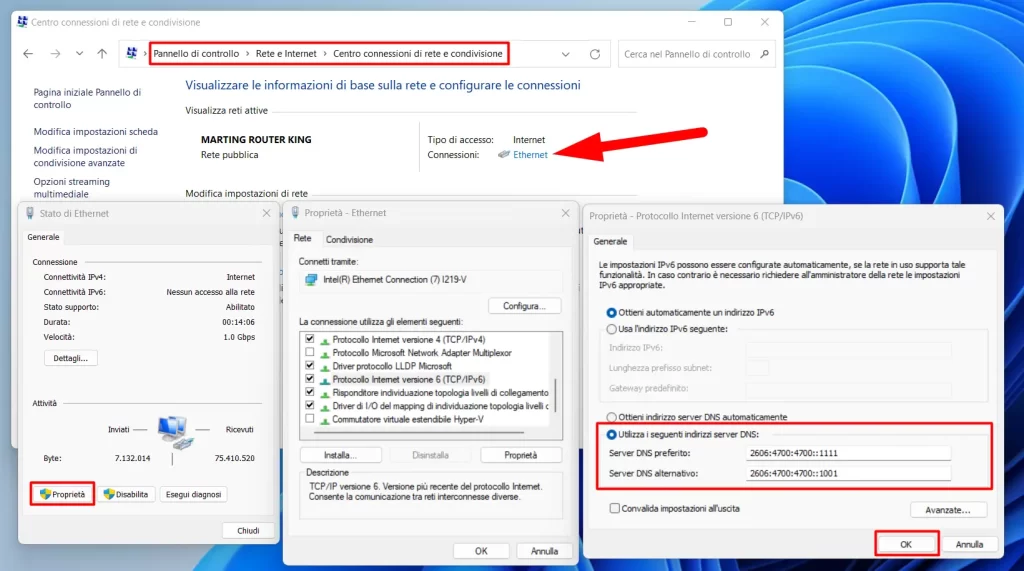Image resolution: width=1024 pixels, height=571 pixels.
Task: Expand address bar history dropdown
Action: [x=566, y=54]
